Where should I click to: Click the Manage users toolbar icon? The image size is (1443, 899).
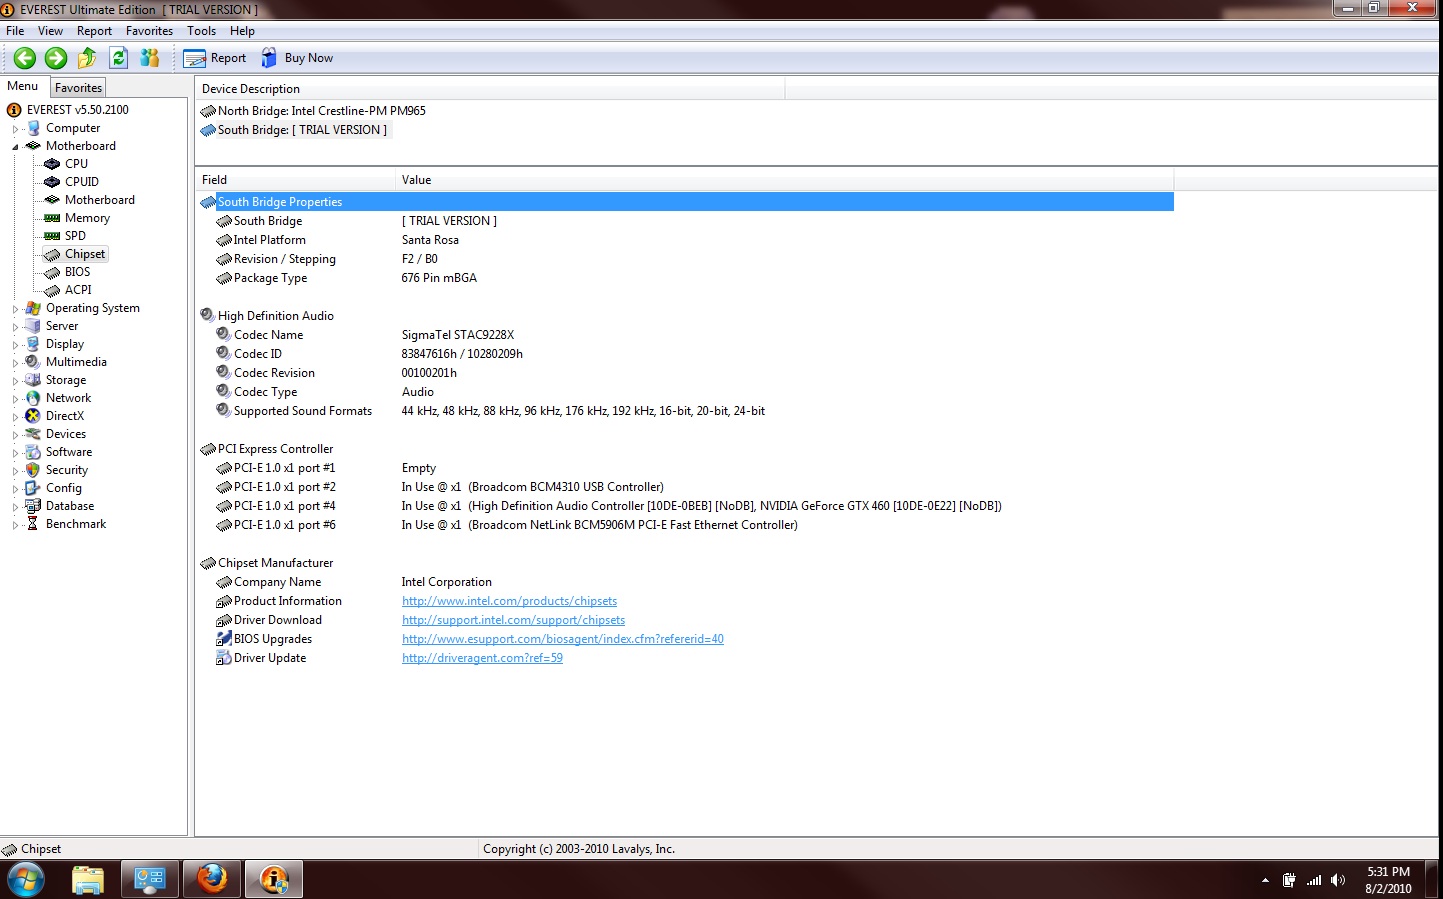click(150, 58)
